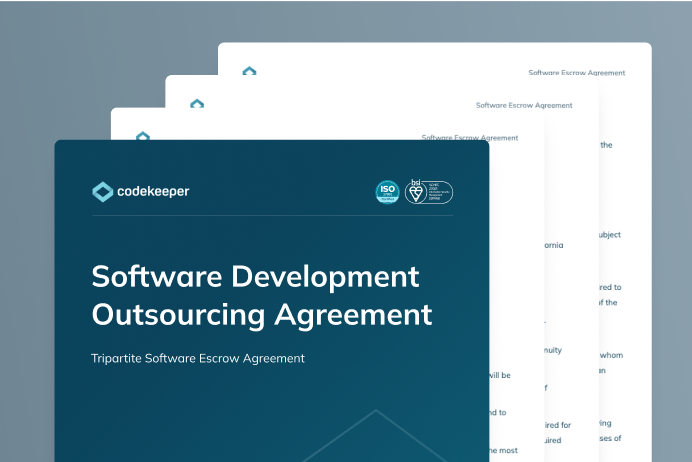Click the logo icon on the backmost page
Screen dimensions: 692x462
[x=249, y=71]
